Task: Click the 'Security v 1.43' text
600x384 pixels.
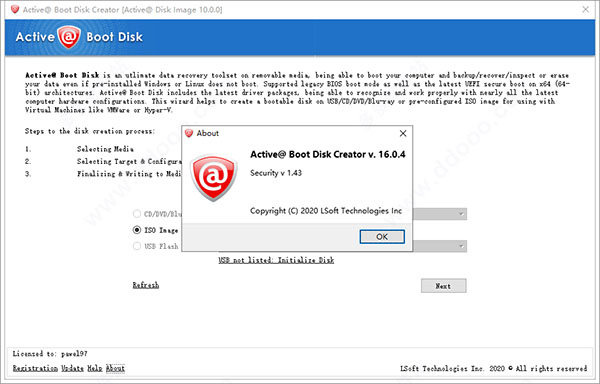Action: coord(276,173)
